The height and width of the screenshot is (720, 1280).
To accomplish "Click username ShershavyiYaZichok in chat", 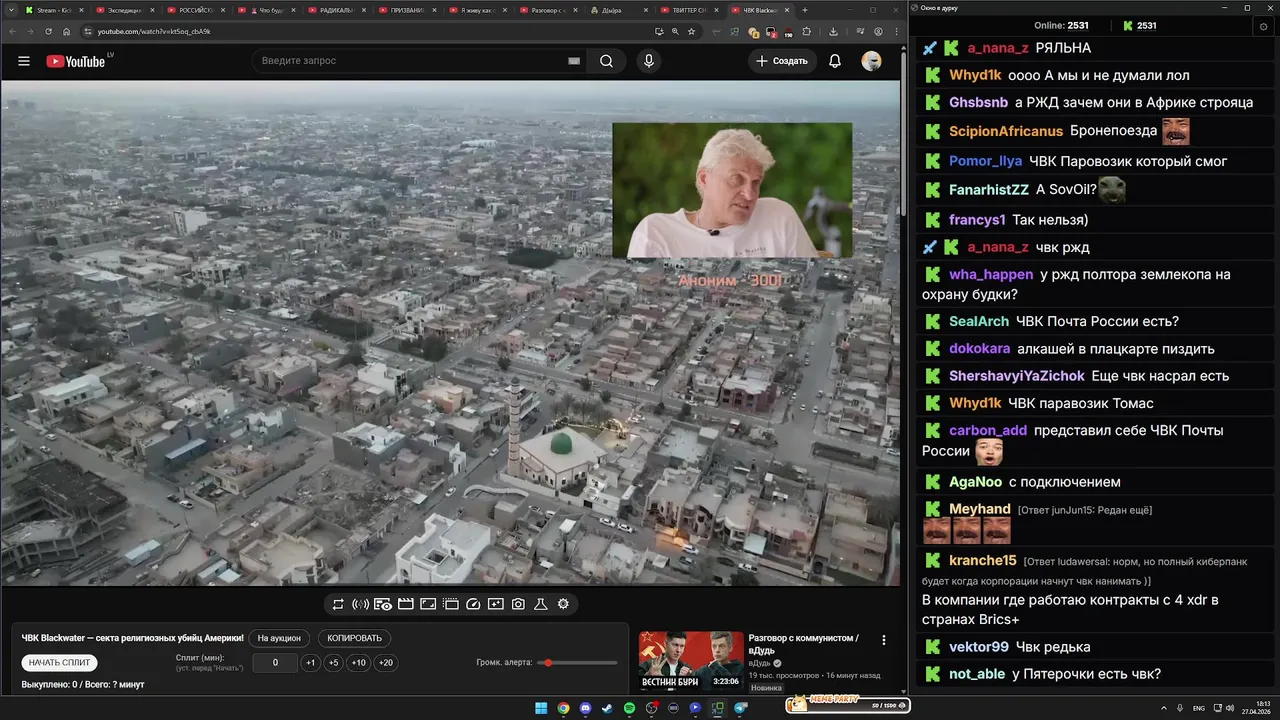I will tap(1017, 376).
